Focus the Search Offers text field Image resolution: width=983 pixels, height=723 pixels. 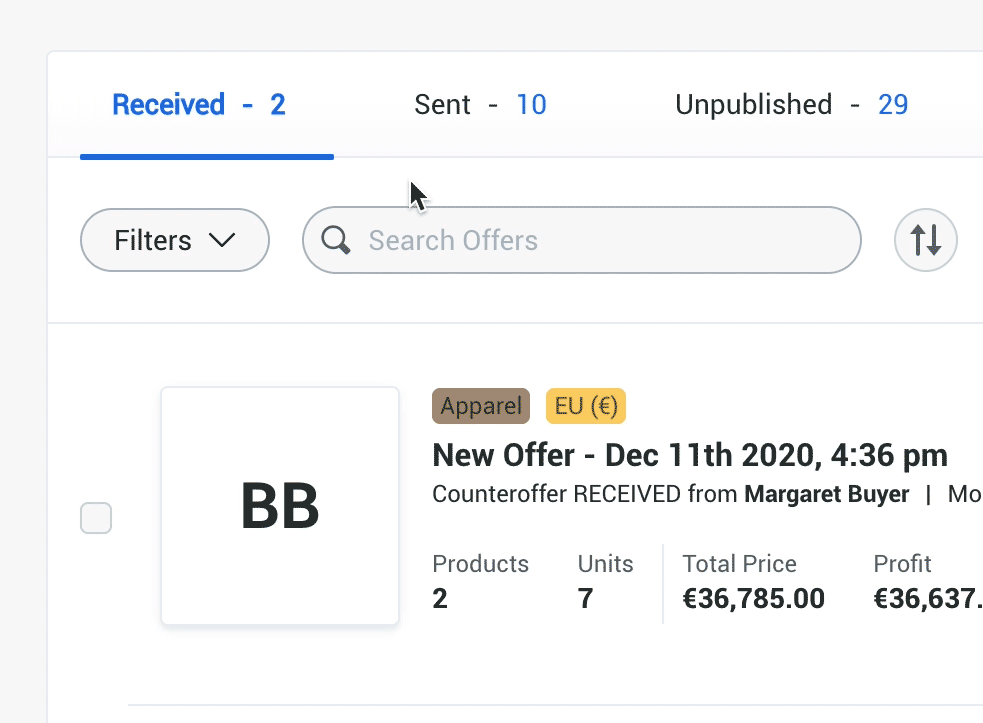(x=600, y=240)
